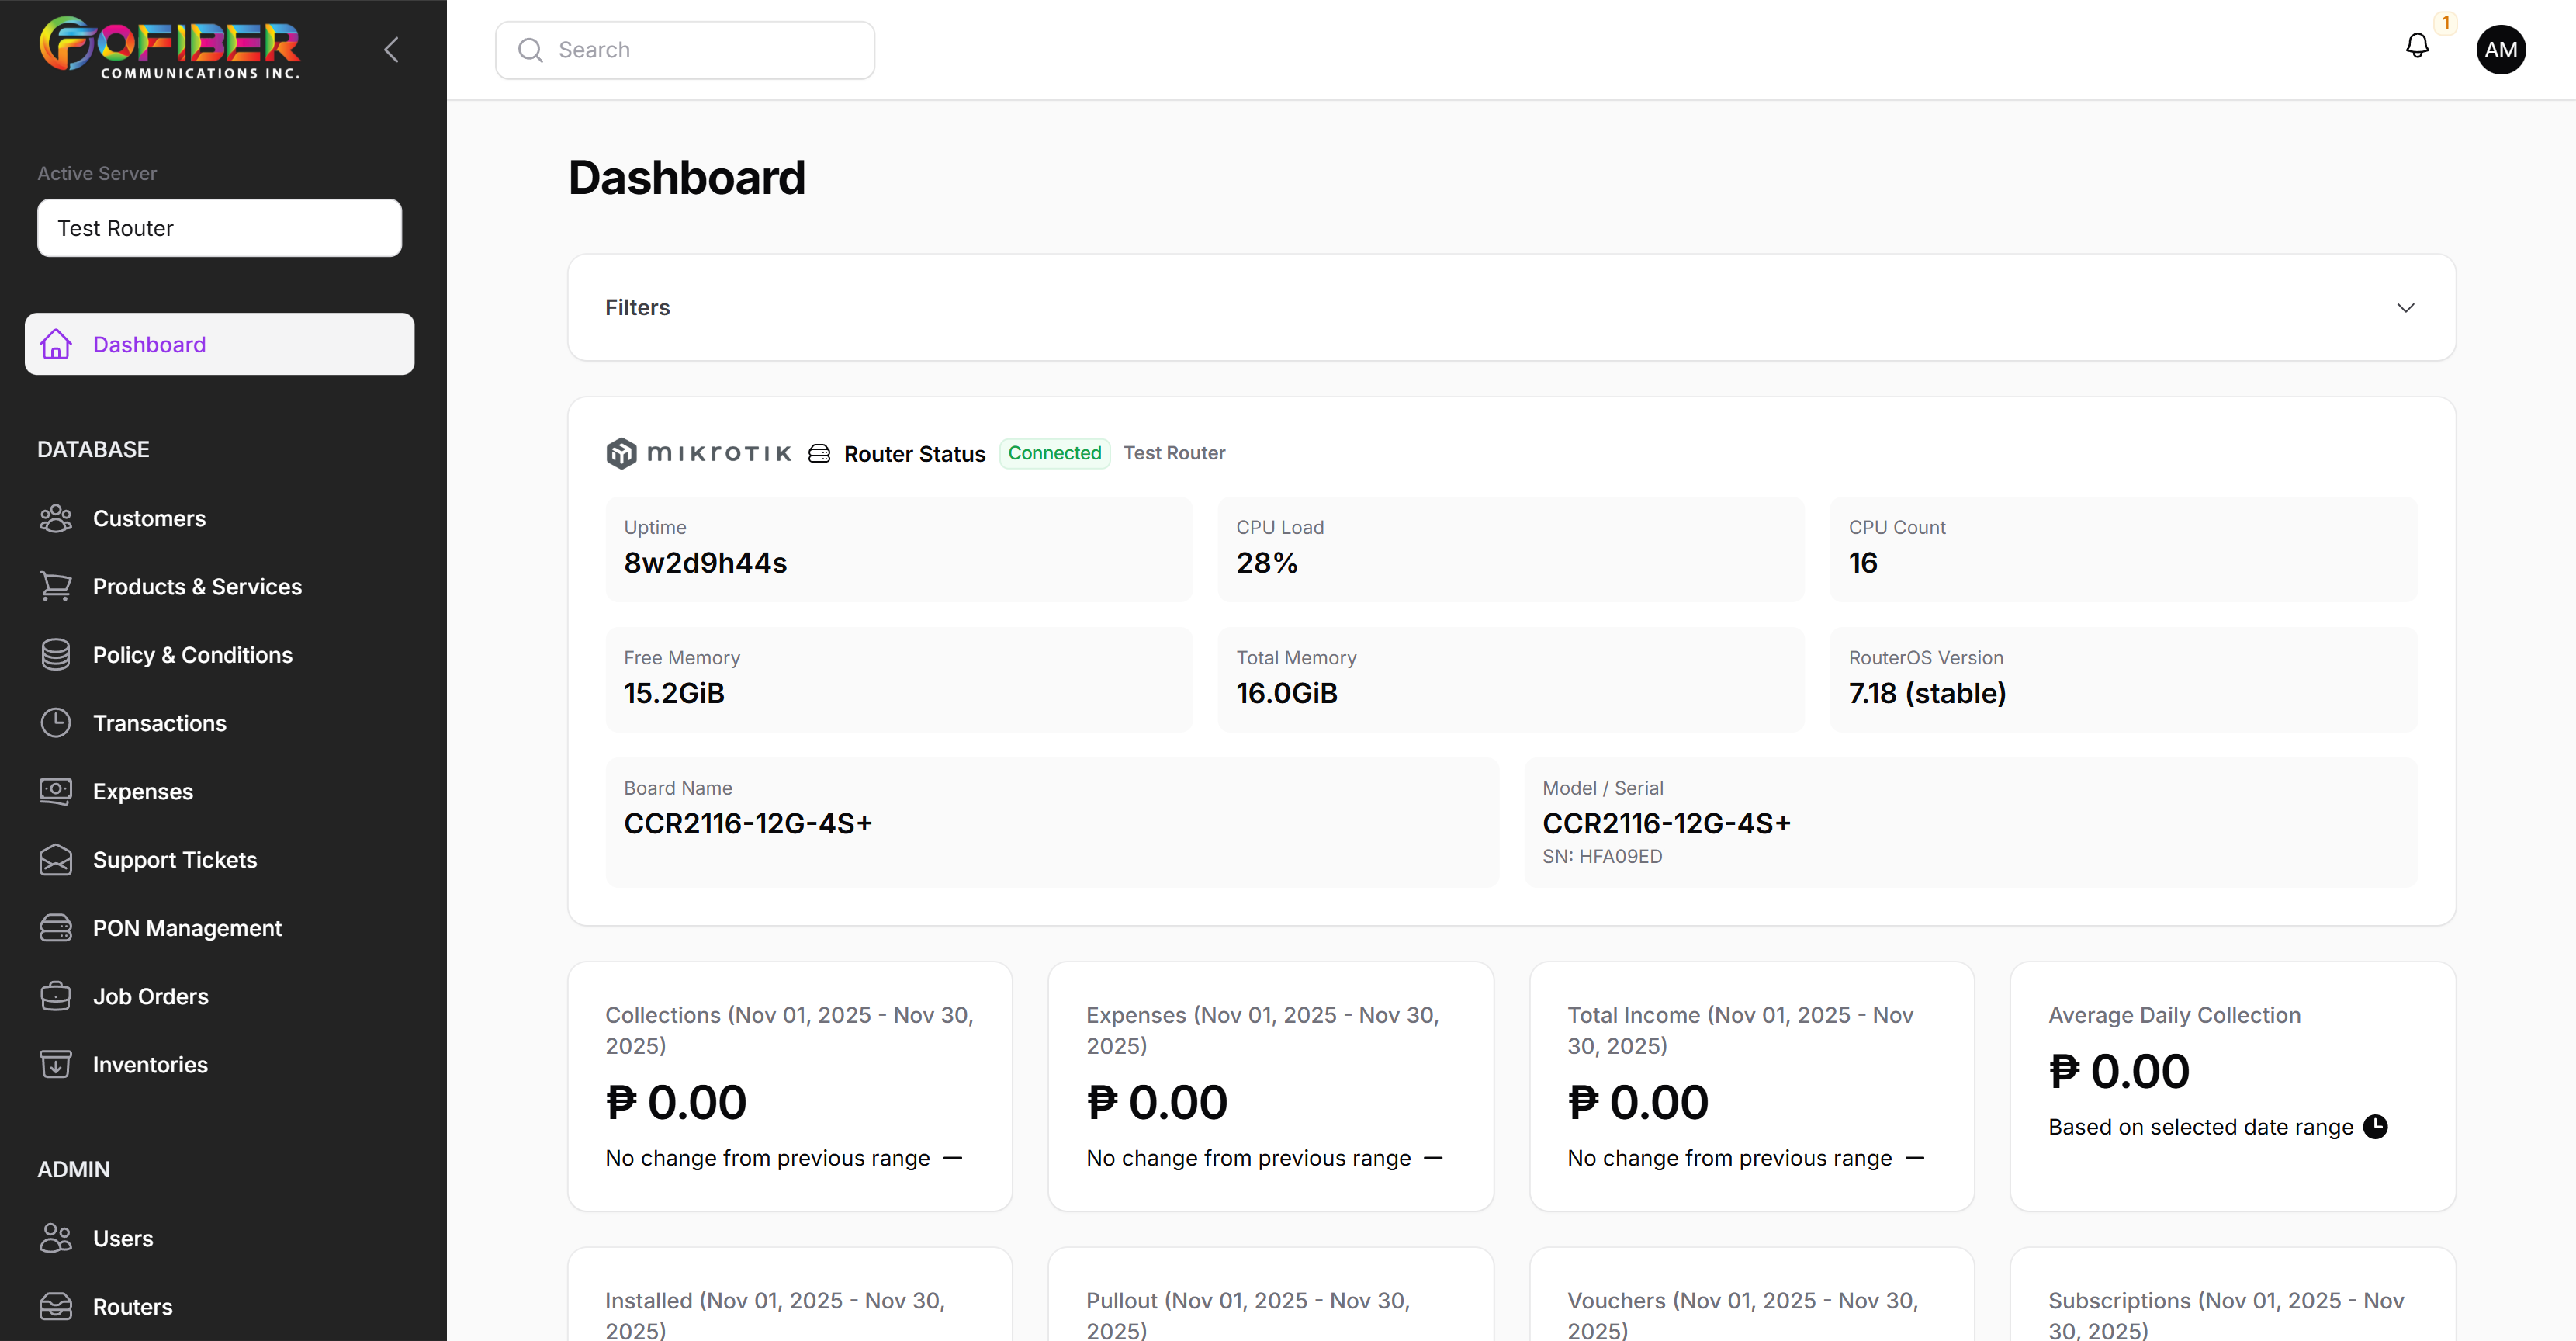The image size is (2576, 1341).
Task: Click the Customers people icon
Action: click(x=56, y=518)
